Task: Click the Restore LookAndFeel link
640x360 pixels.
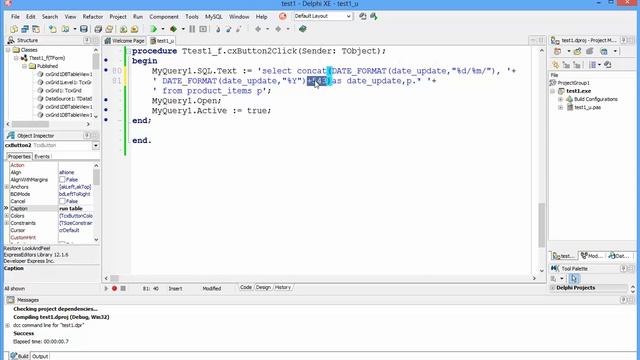Action: point(27,248)
